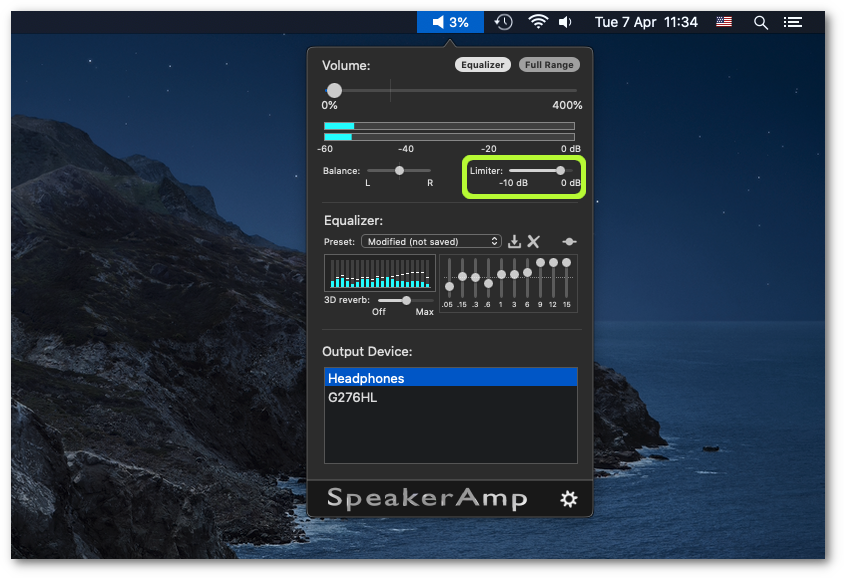The image size is (844, 578).
Task: Expand the Preset dropdown
Action: [431, 241]
